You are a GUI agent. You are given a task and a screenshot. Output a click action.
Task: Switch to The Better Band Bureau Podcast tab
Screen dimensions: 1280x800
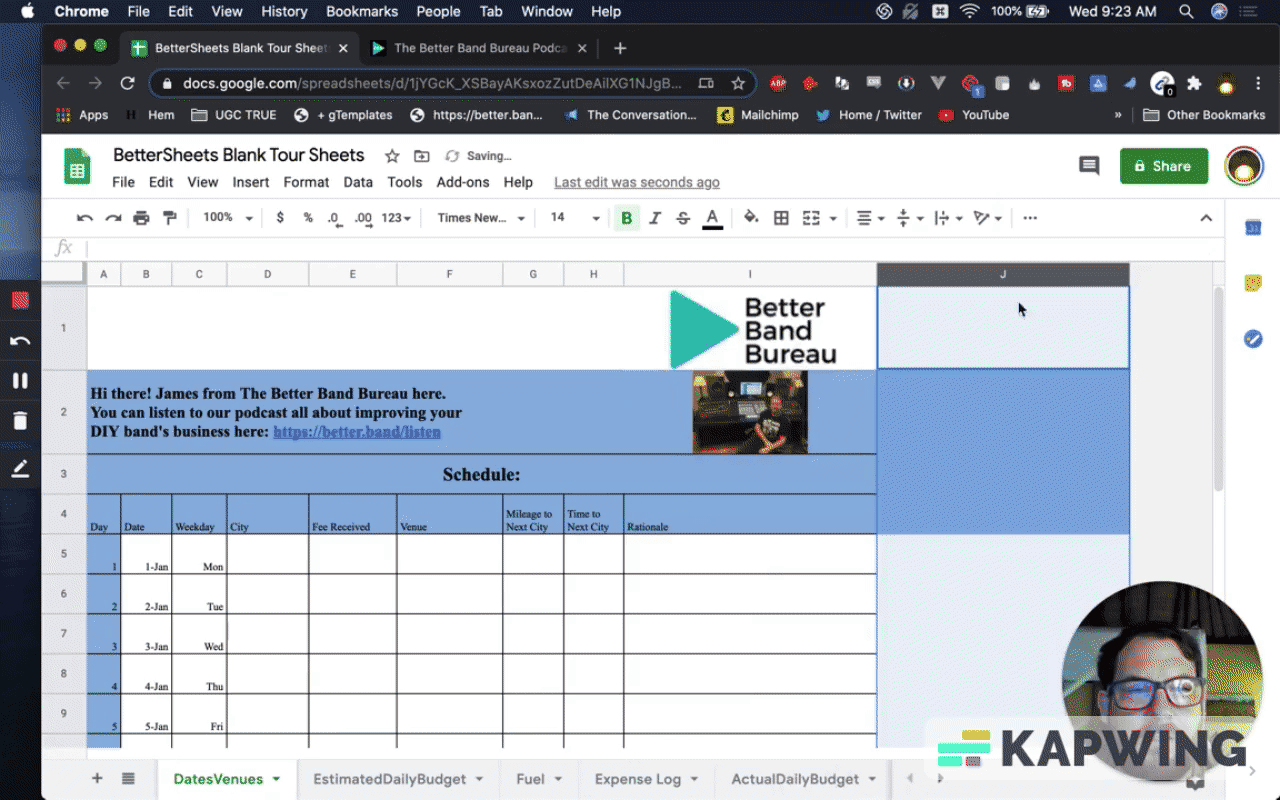(x=480, y=48)
